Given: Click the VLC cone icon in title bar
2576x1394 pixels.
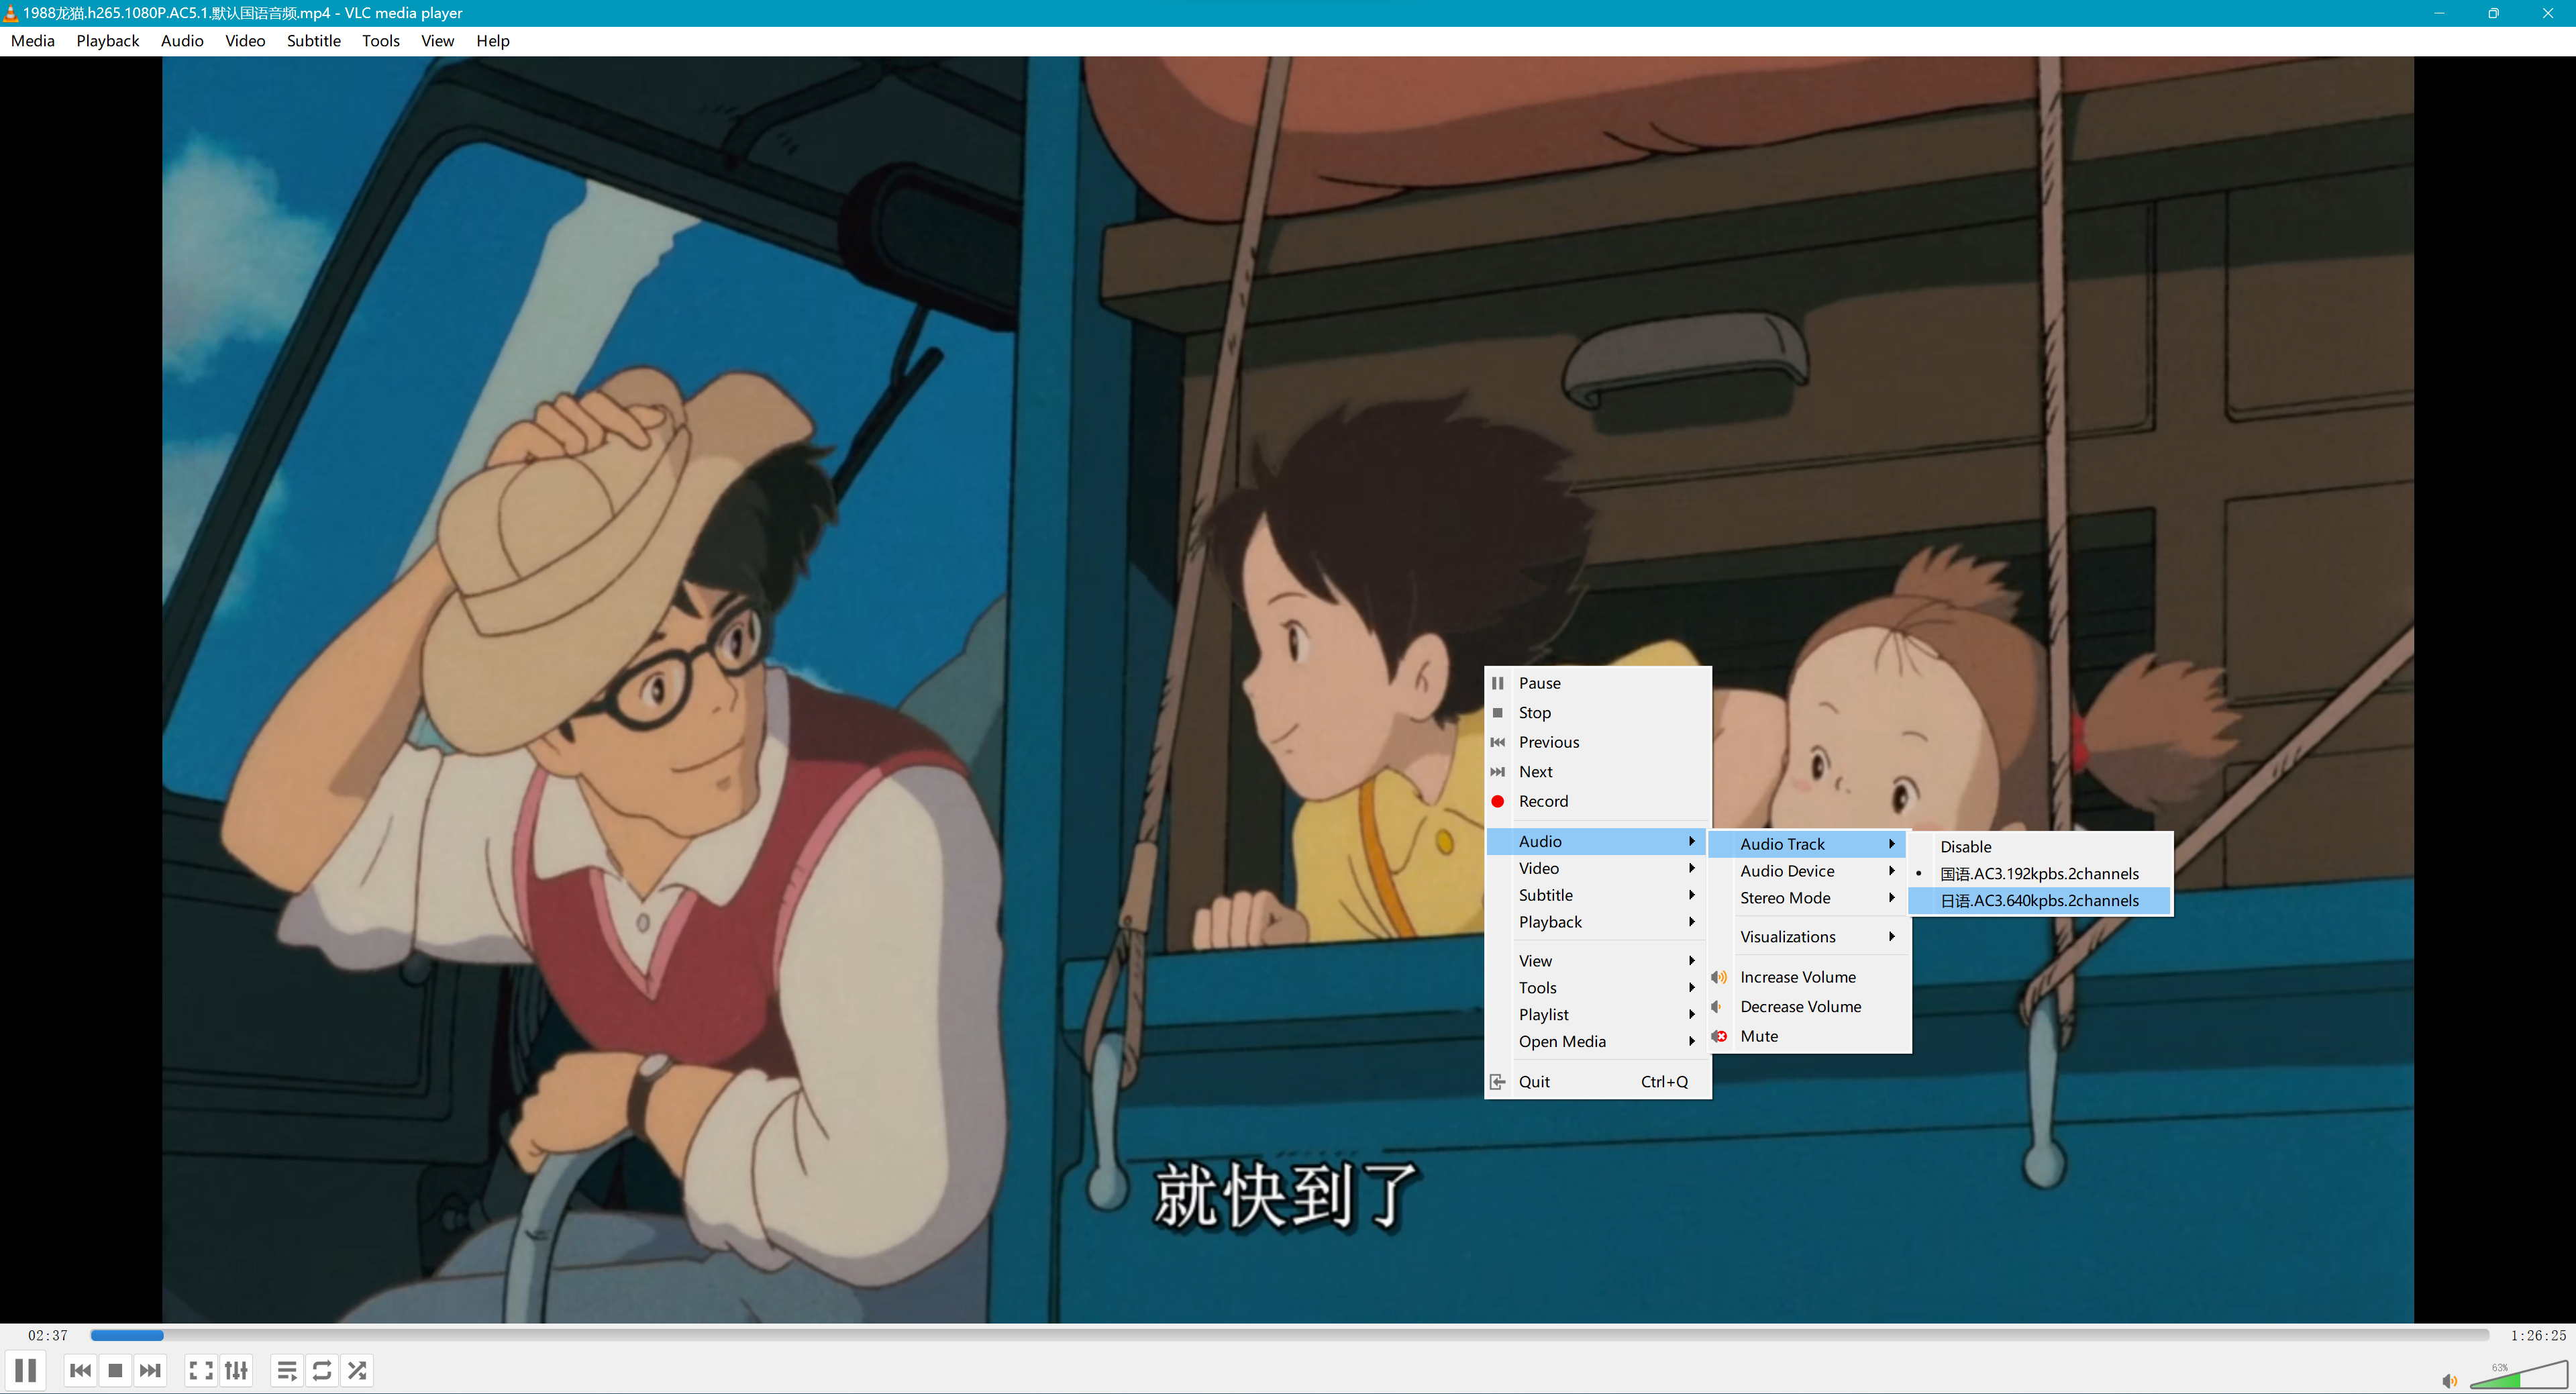Looking at the screenshot, I should point(10,13).
